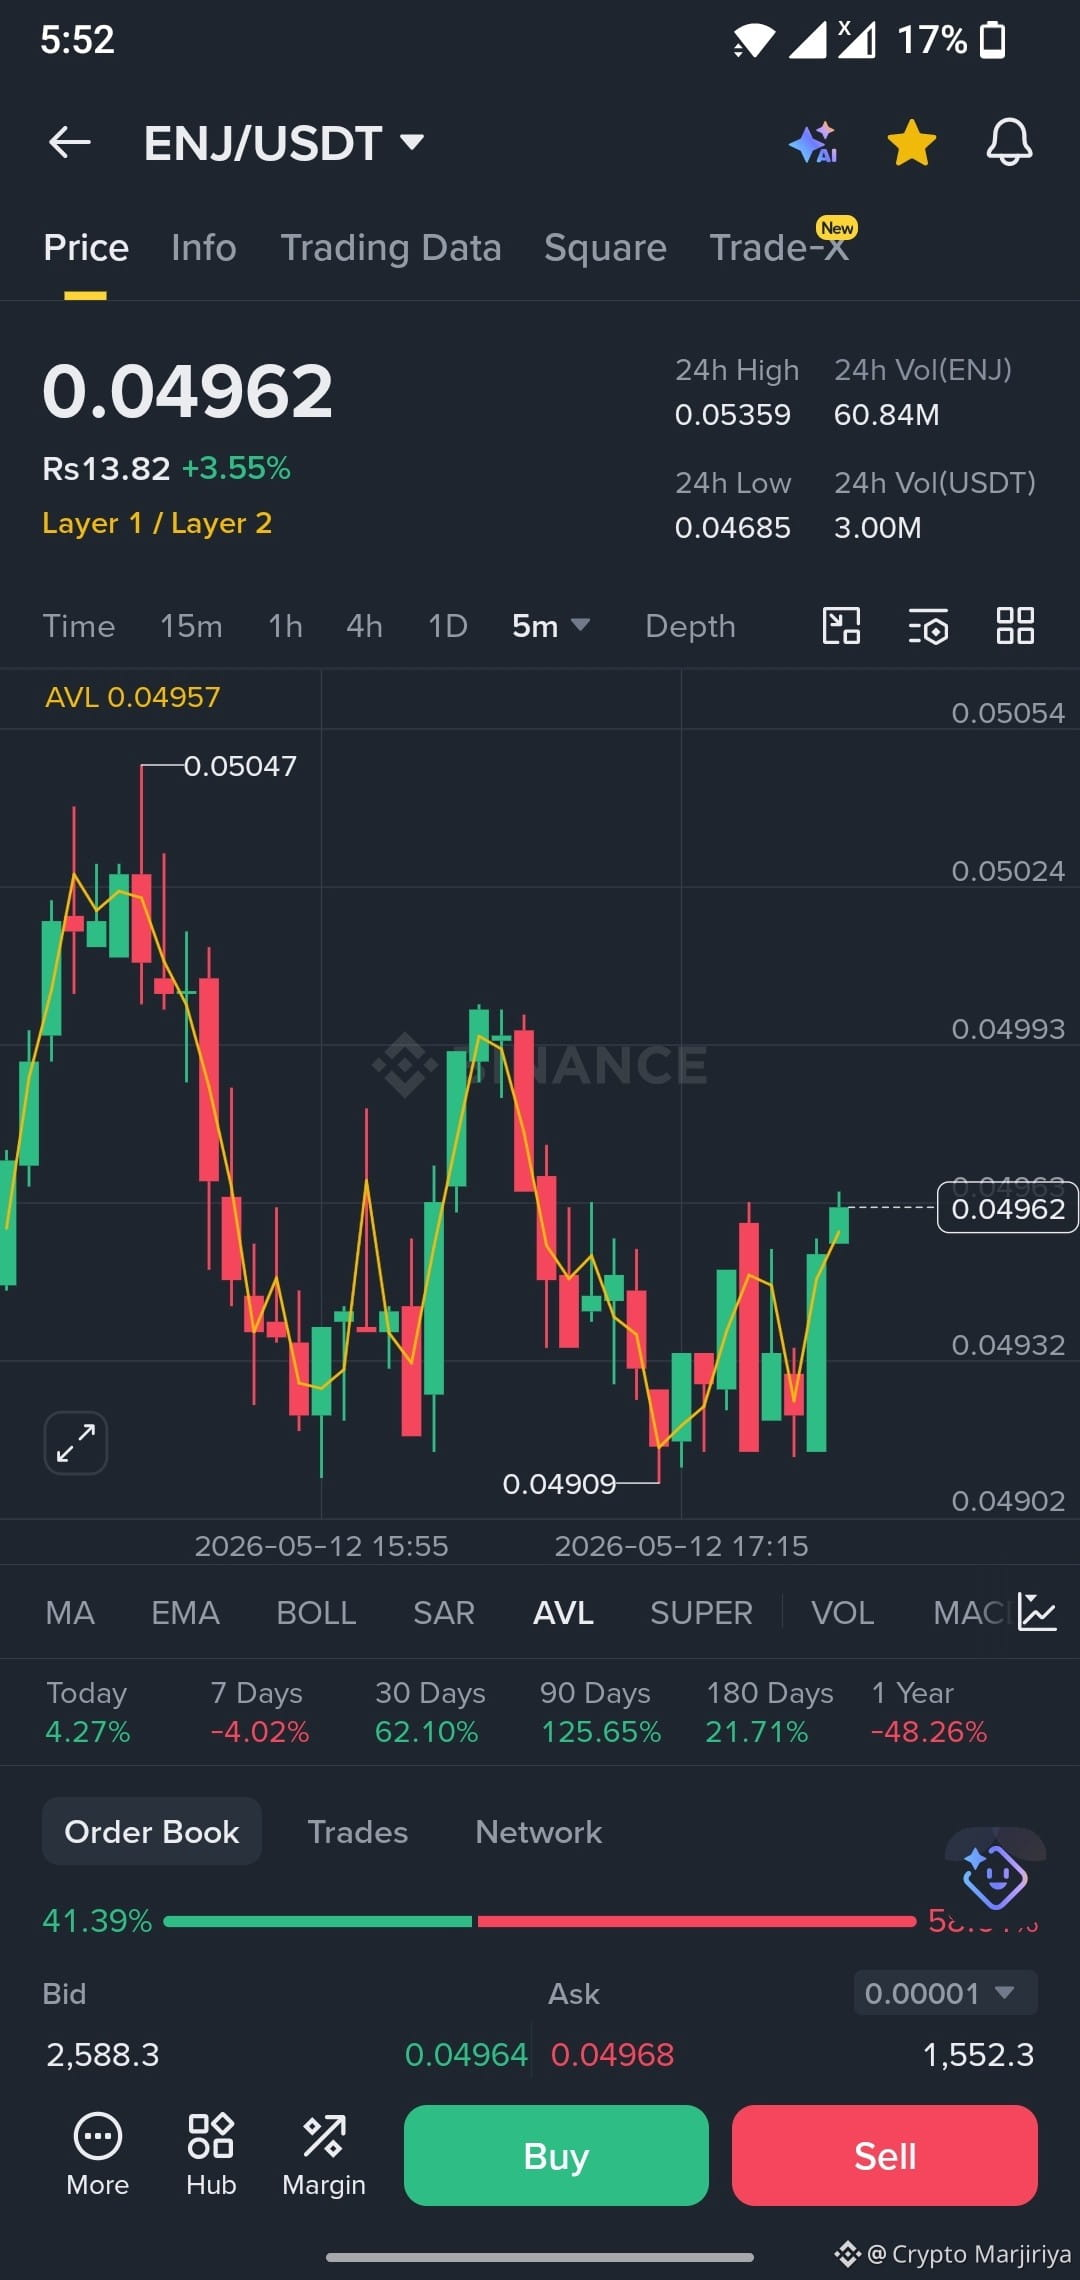
Task: Enable the VOL sub-indicator
Action: coord(843,1613)
